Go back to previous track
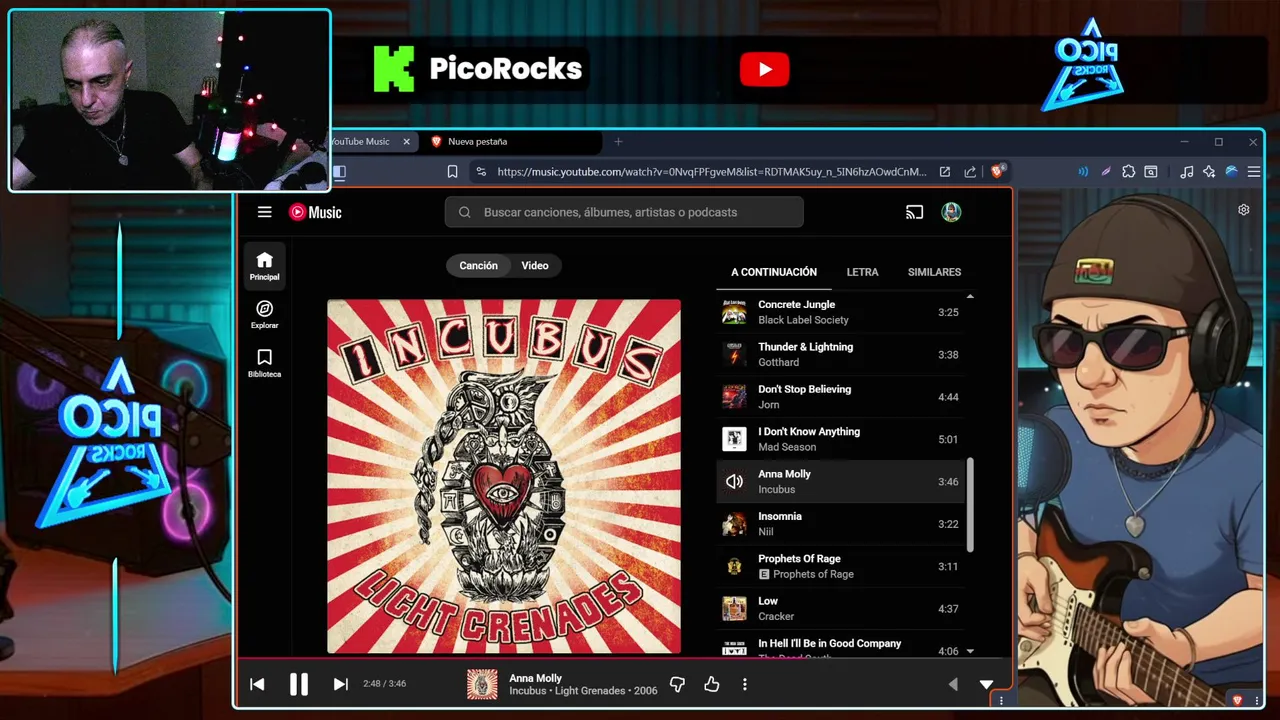Viewport: 1280px width, 720px height. pos(257,684)
